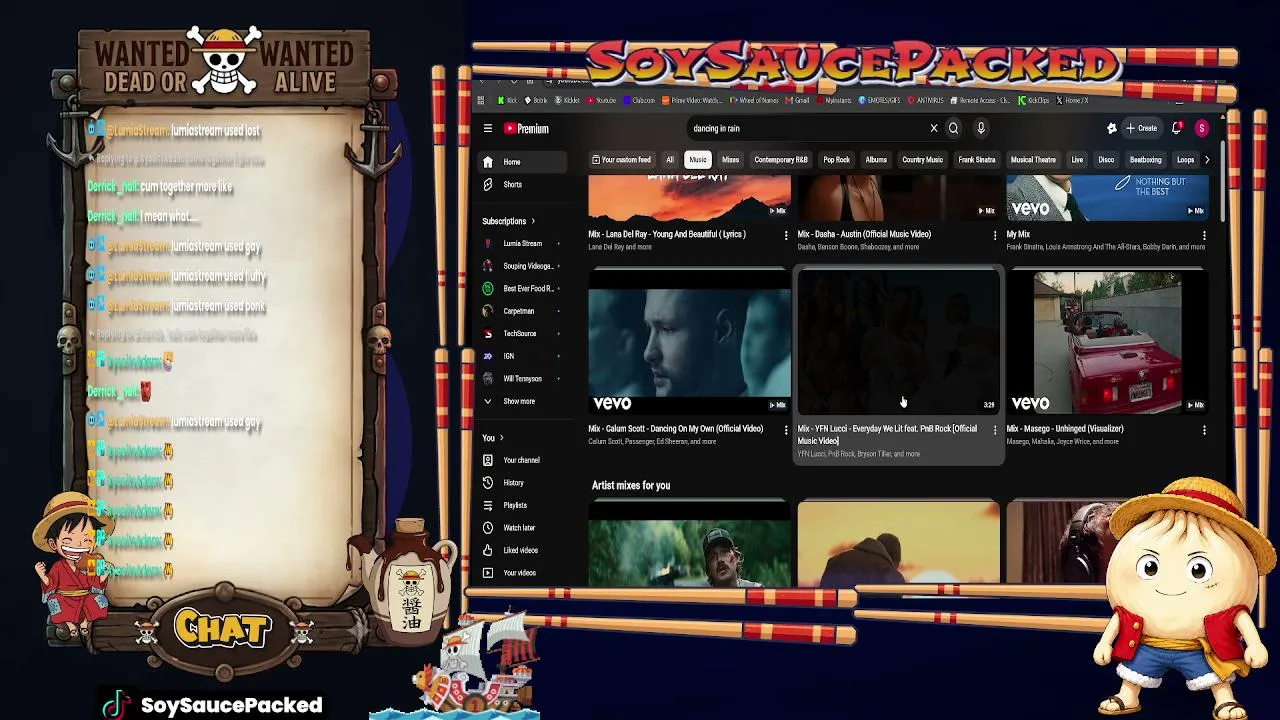
Task: Expand the You section chevron
Action: (x=502, y=438)
